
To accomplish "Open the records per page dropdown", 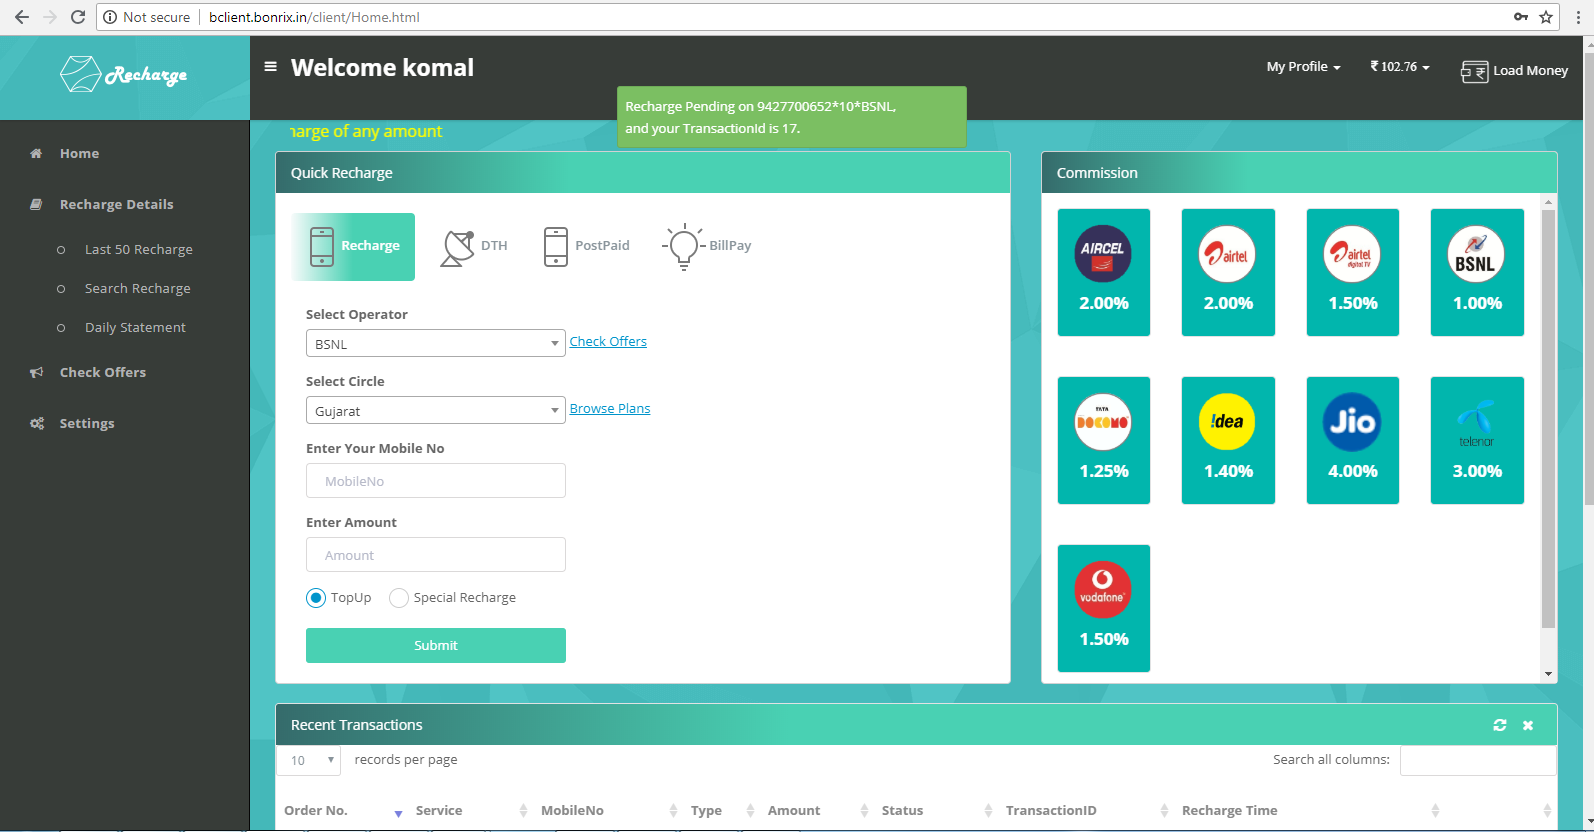I will click(x=309, y=760).
